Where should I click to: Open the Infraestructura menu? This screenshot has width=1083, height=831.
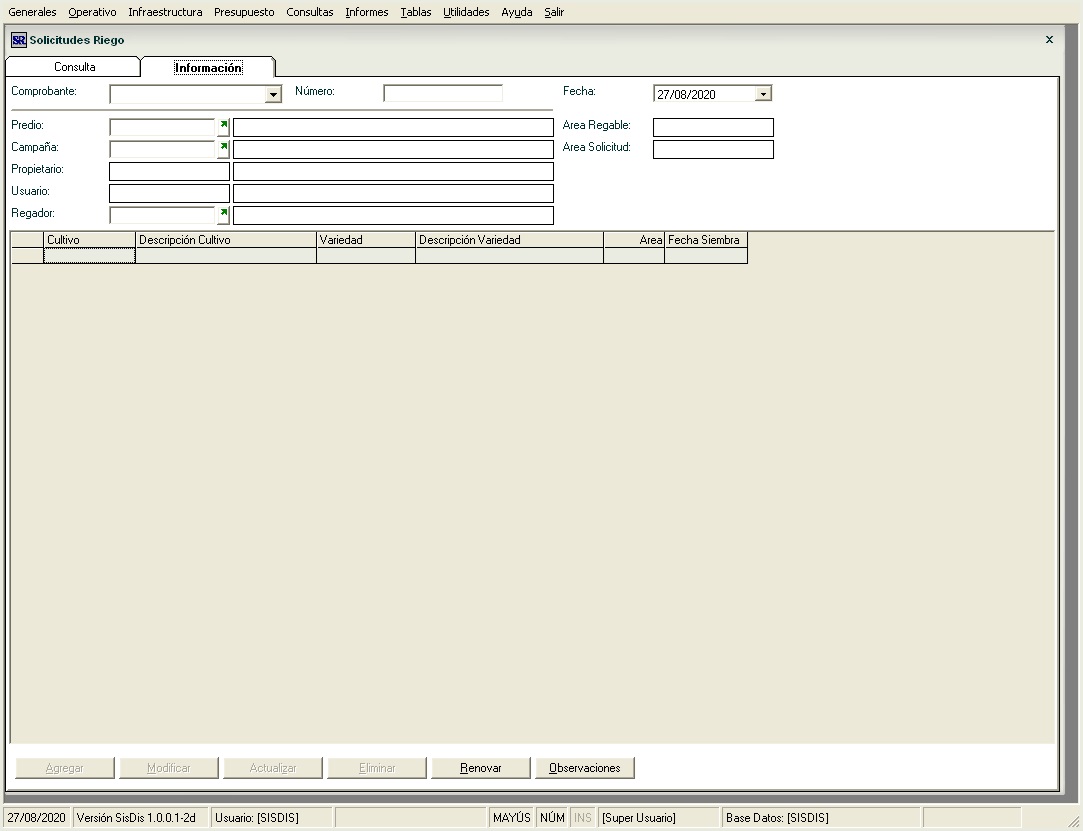(165, 12)
